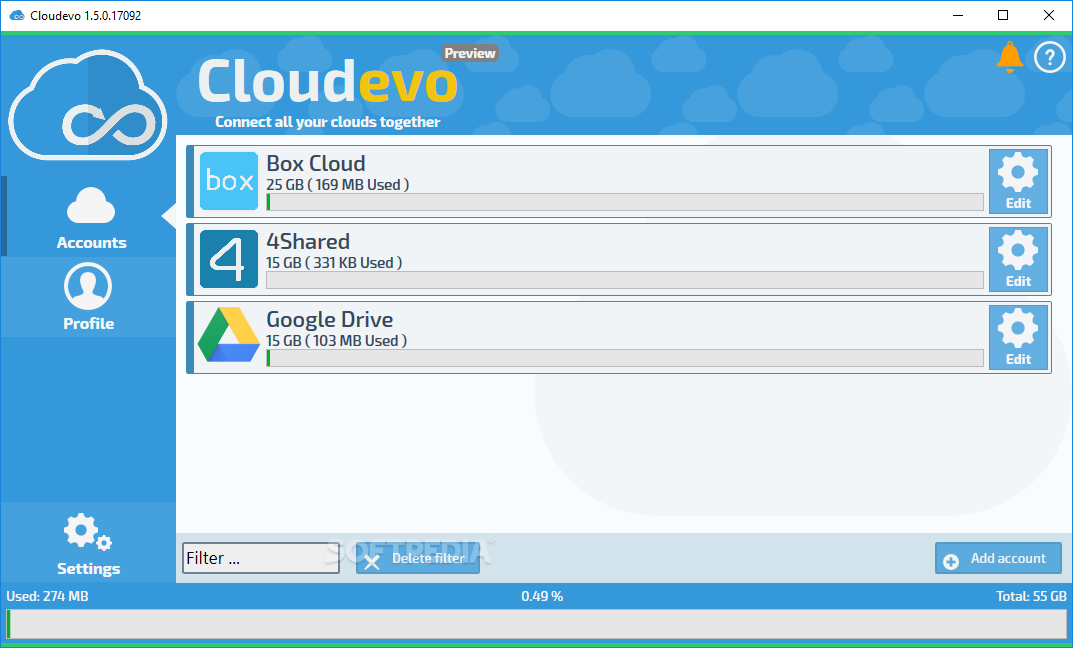Select the 4Shared title text
This screenshot has height=648, width=1073.
pyautogui.click(x=308, y=242)
